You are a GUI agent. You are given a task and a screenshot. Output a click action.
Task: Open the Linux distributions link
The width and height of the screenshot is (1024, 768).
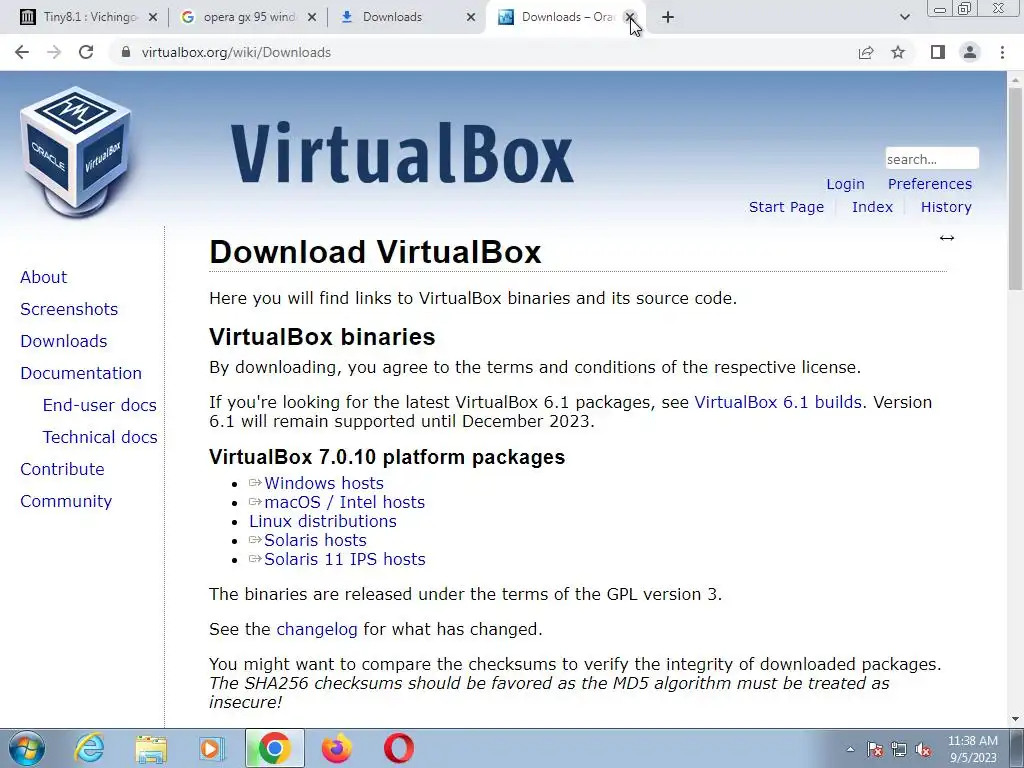tap(323, 521)
